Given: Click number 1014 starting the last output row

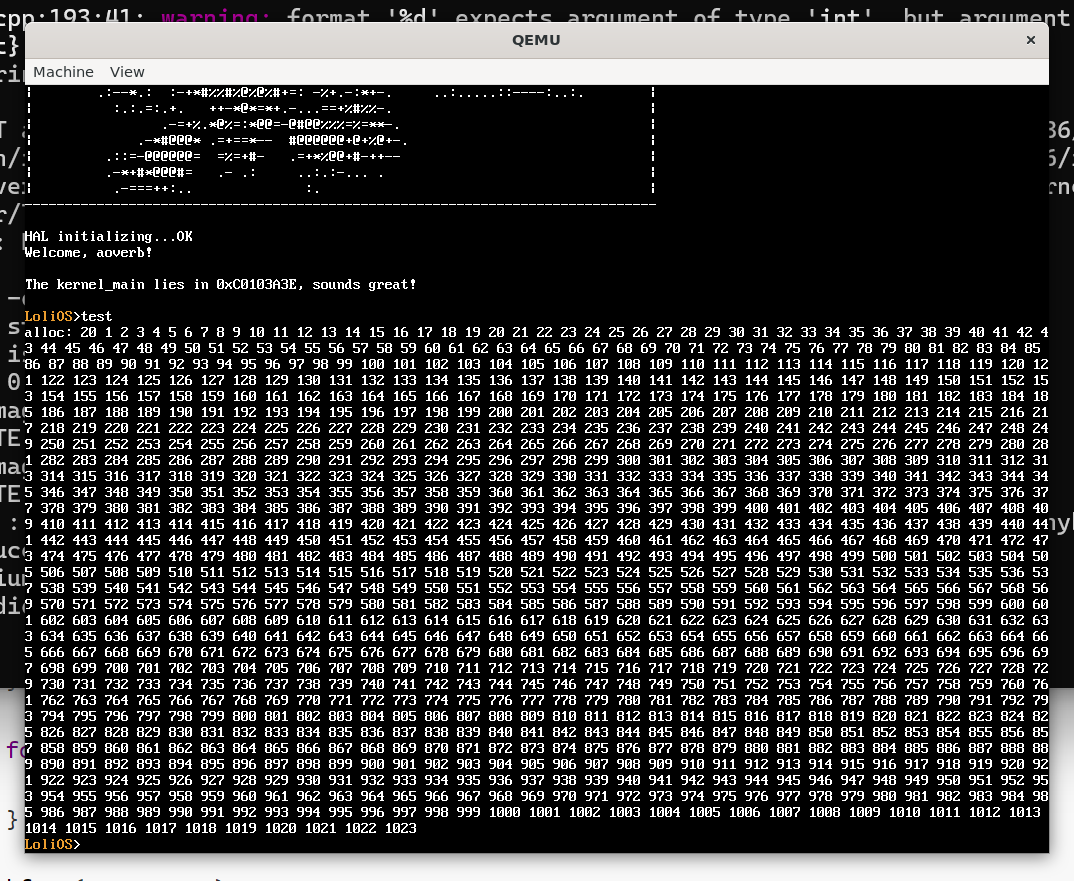Looking at the screenshot, I should click(40, 829).
